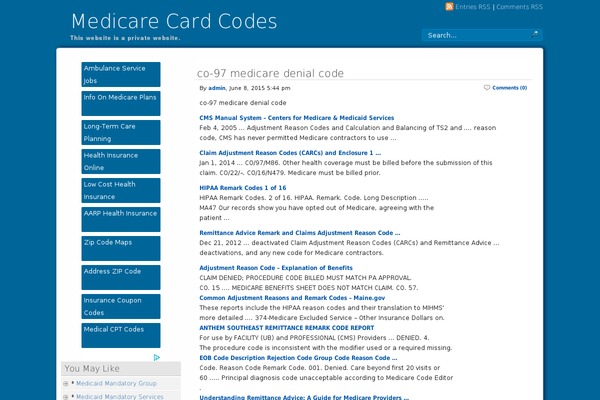Open Long-Term Care Planning menu item
The image size is (600, 400).
point(121,132)
